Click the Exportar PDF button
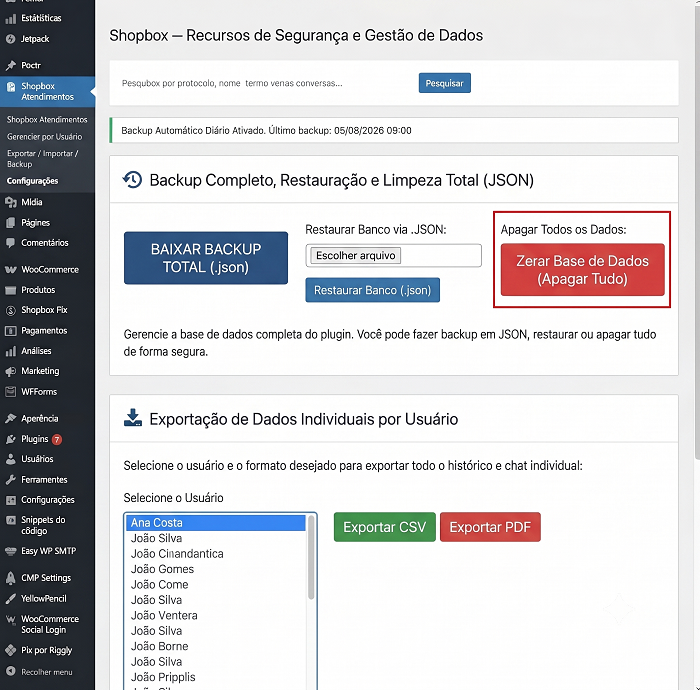The image size is (700, 690). tap(490, 527)
